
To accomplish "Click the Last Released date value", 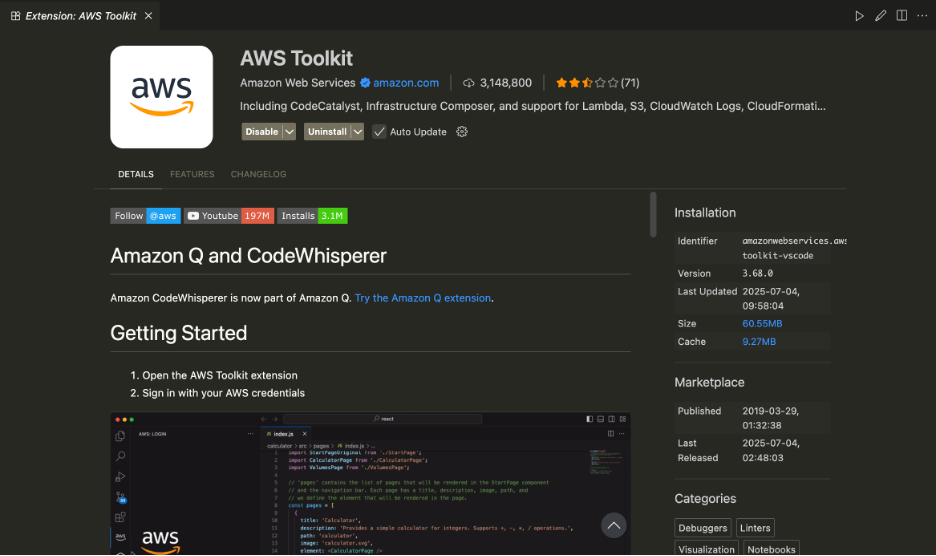I will pos(771,450).
